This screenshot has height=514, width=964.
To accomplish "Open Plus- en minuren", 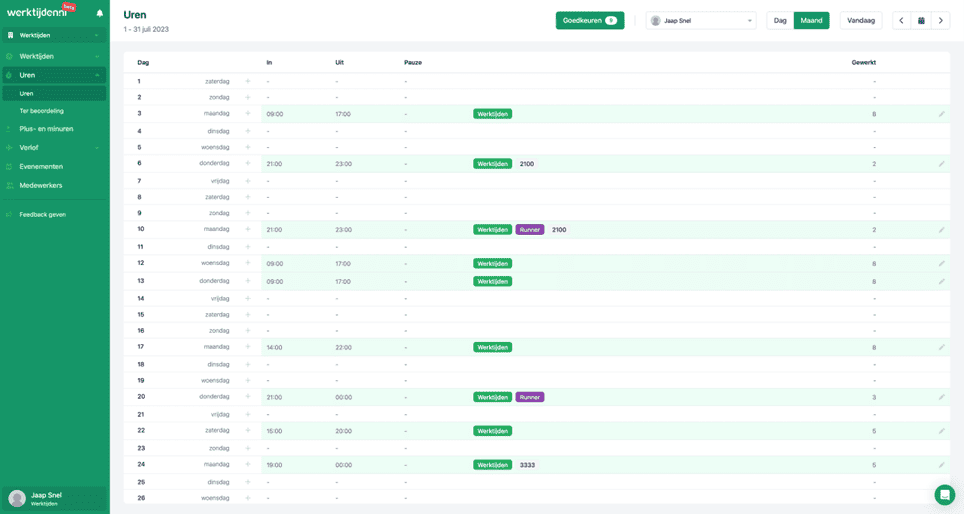I will pyautogui.click(x=46, y=128).
